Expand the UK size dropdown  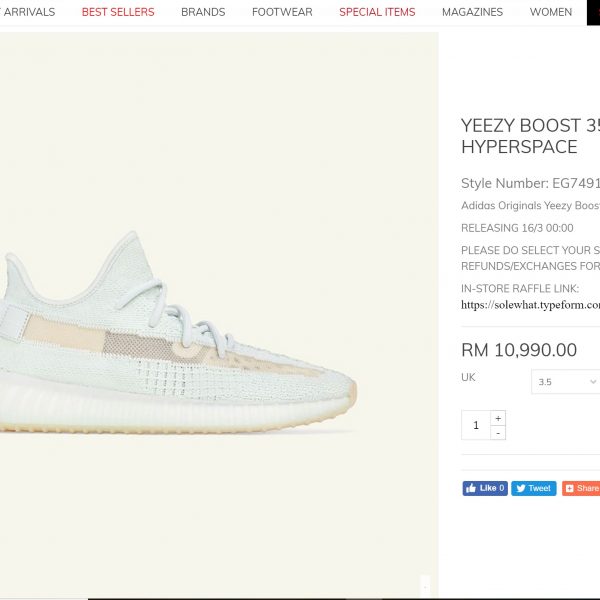click(x=566, y=382)
